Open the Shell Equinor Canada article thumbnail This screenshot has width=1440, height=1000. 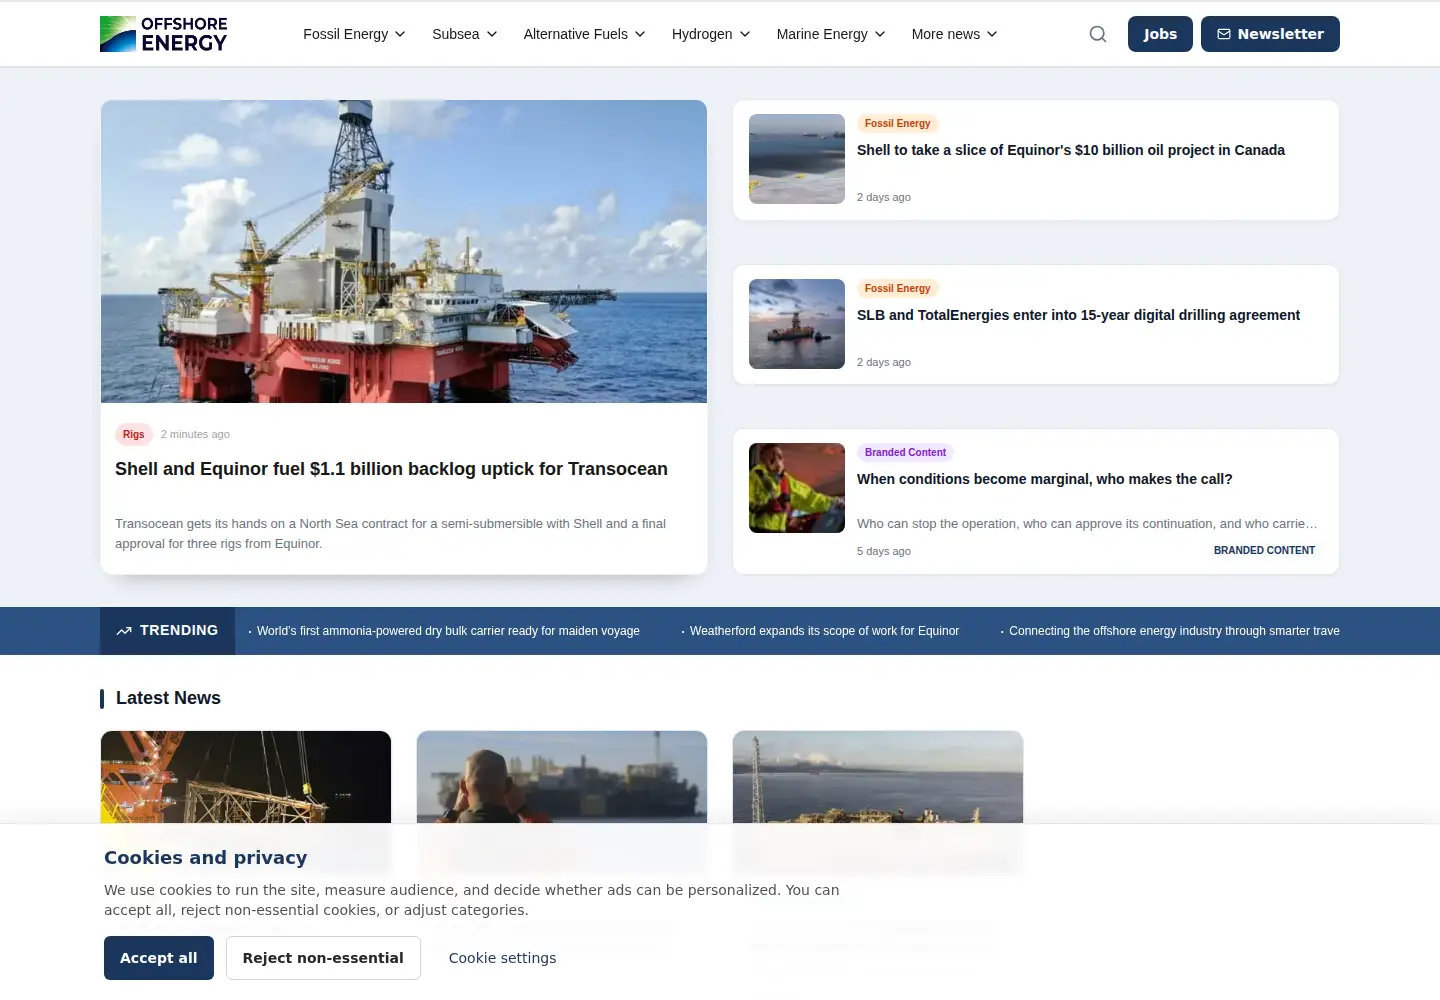coord(797,159)
